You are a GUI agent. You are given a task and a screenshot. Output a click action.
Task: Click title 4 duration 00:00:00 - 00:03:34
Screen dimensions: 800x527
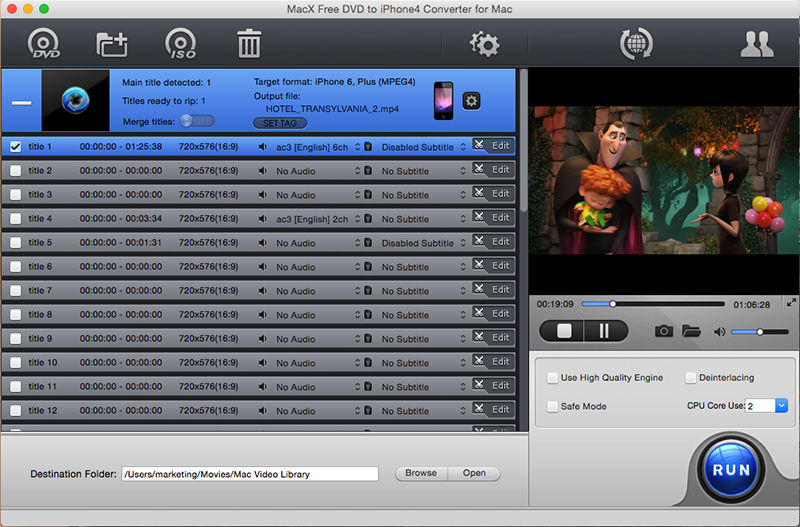click(x=121, y=218)
